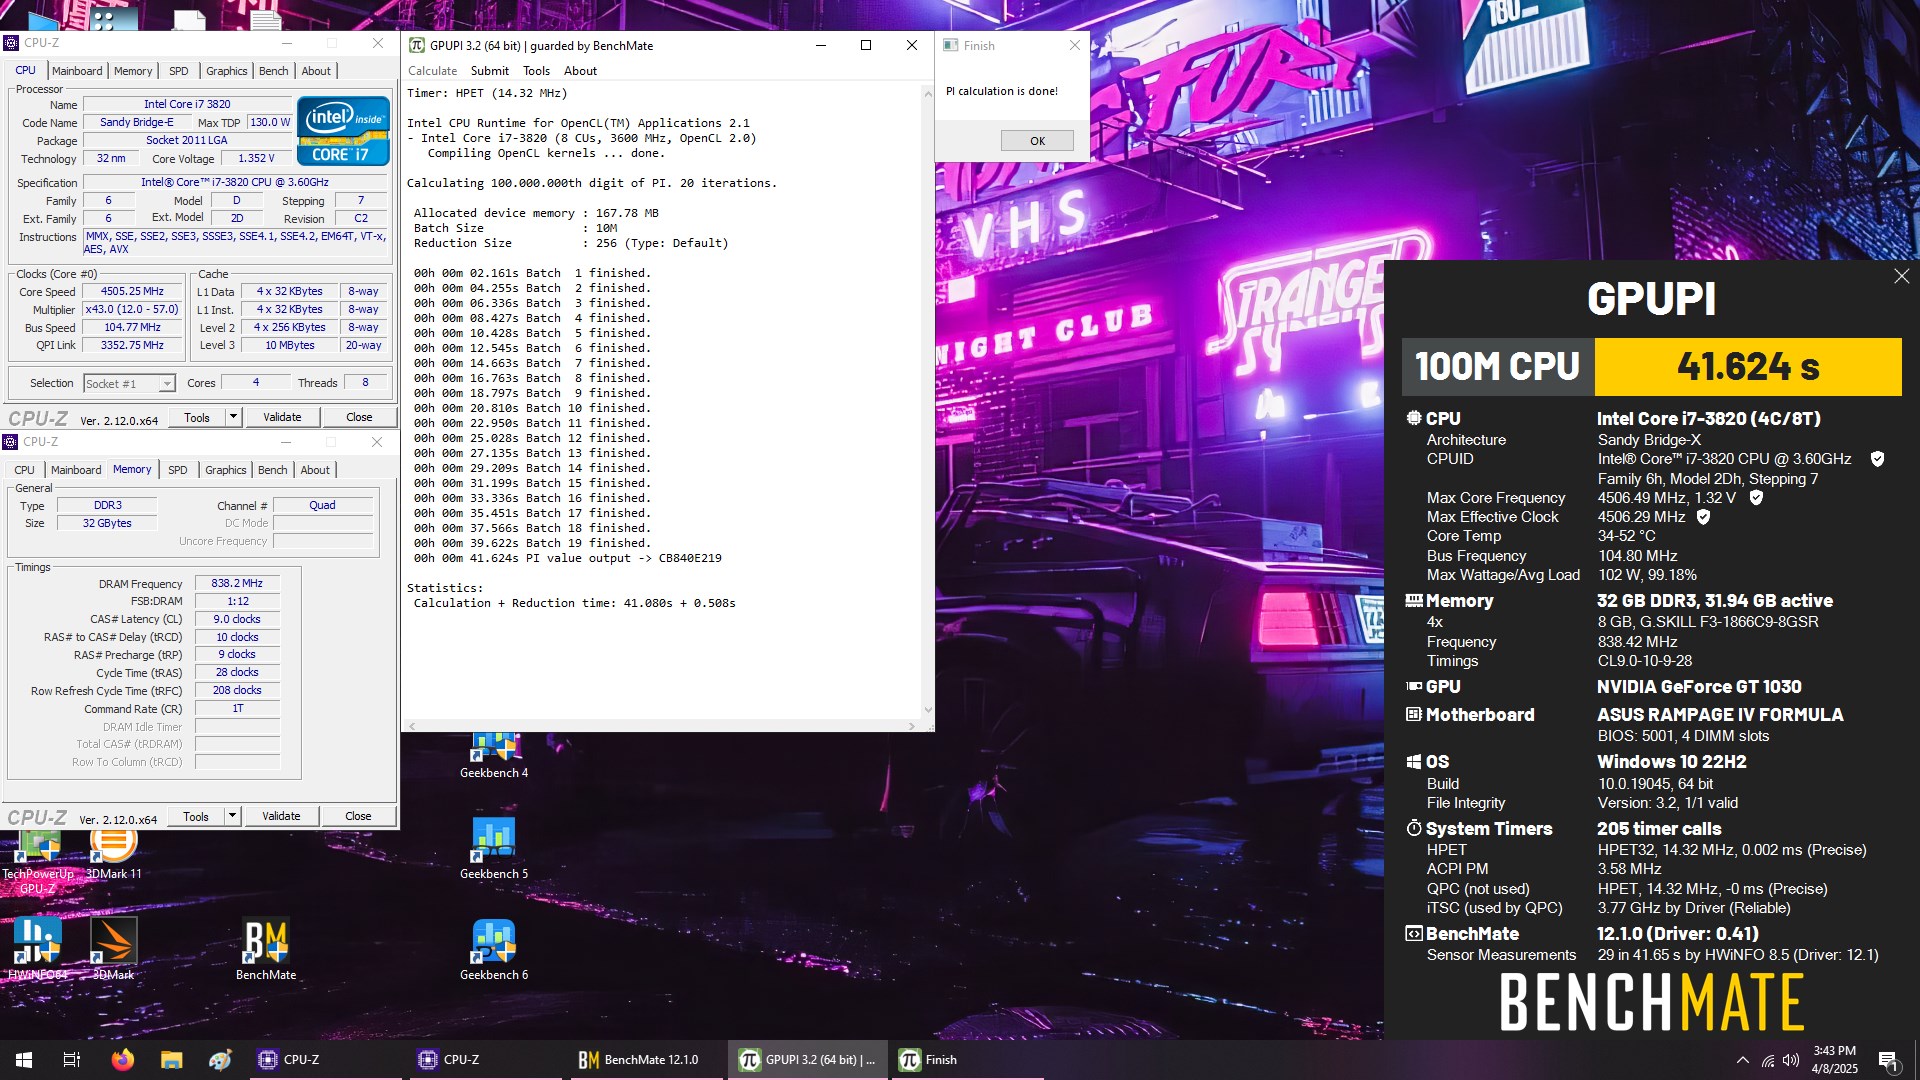Screen dimensions: 1920x1080
Task: Switch to first CPU-Z taskbar item
Action: (323, 1060)
